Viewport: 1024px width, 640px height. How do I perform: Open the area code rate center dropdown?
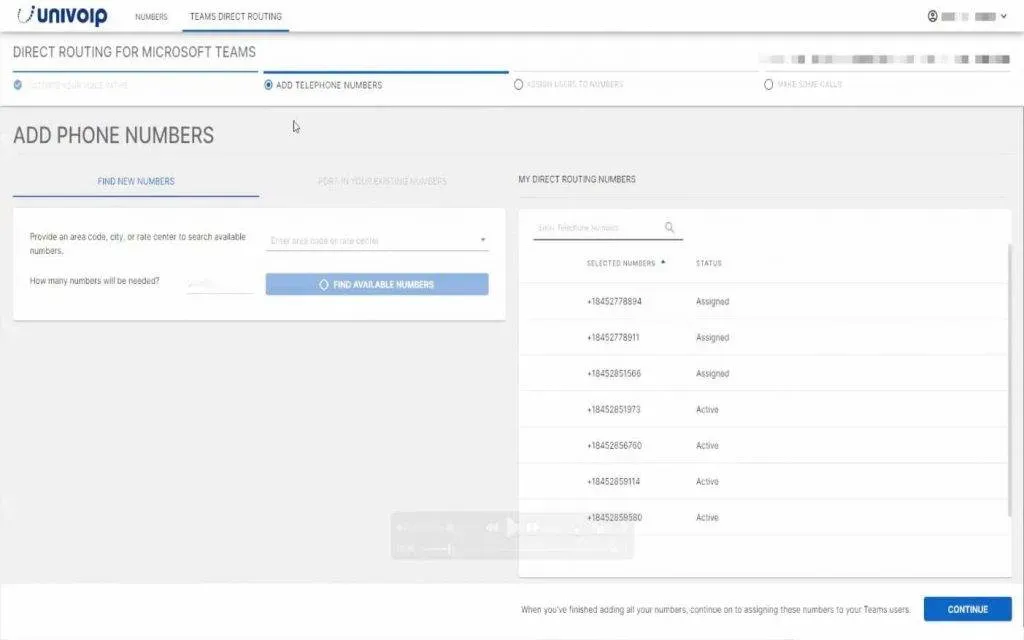point(481,240)
